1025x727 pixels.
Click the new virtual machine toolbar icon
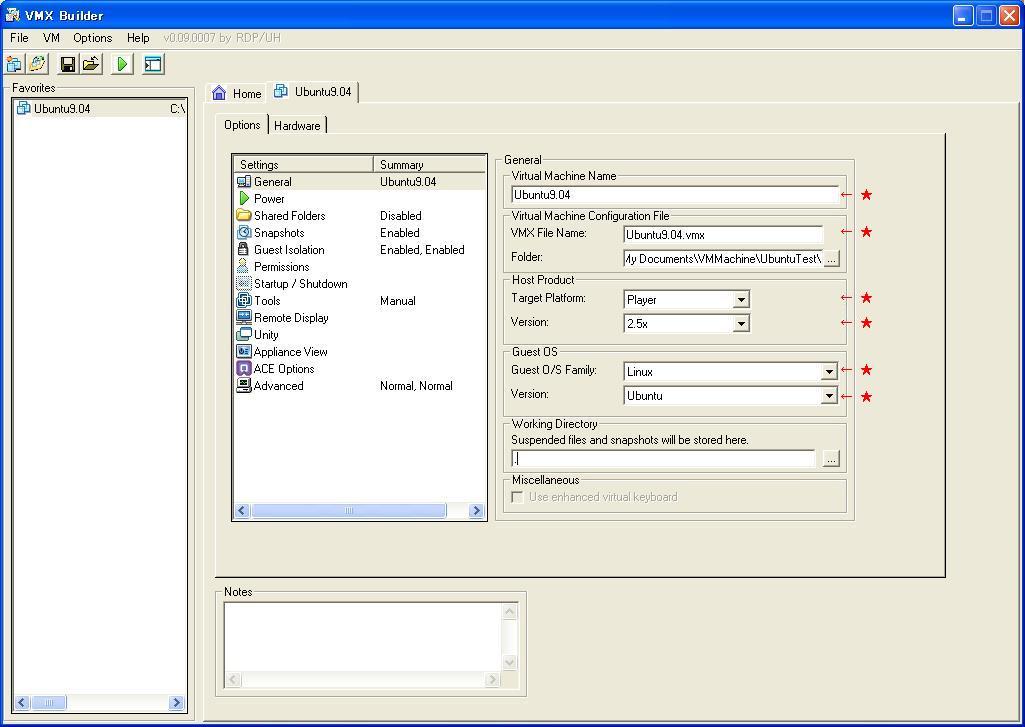tap(14, 64)
